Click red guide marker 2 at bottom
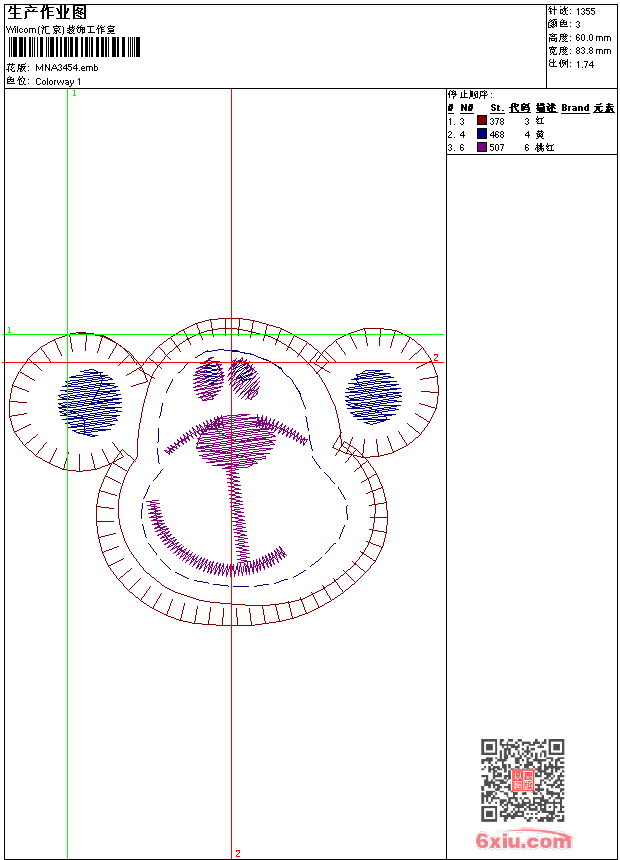 point(238,853)
